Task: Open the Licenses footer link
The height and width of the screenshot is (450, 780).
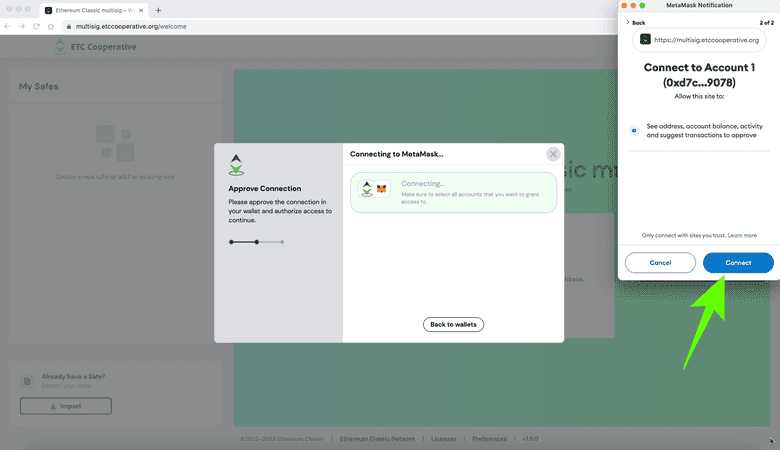Action: tap(443, 439)
